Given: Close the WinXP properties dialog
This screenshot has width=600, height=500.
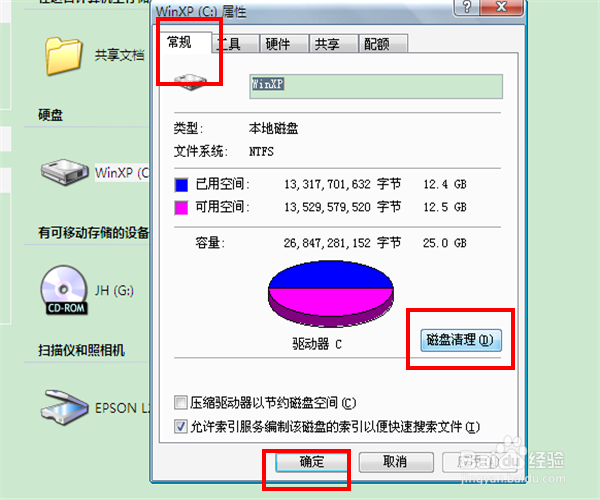Looking at the screenshot, I should (x=501, y=7).
